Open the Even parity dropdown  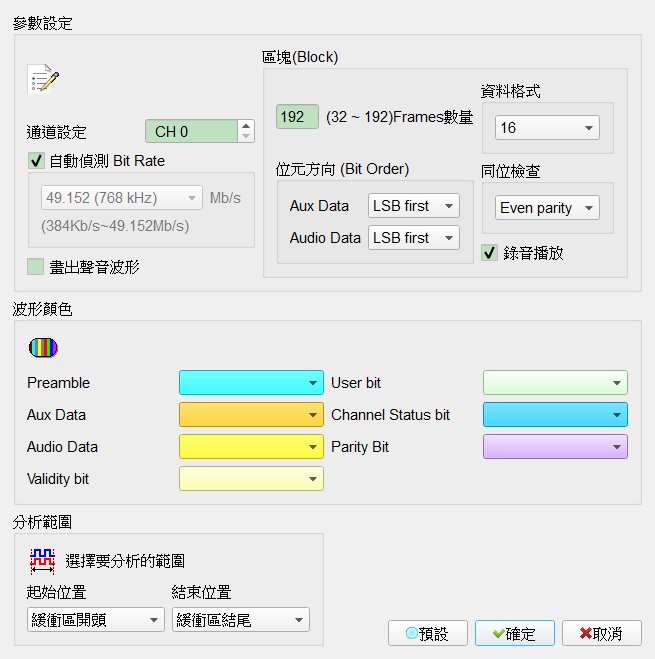click(x=547, y=208)
